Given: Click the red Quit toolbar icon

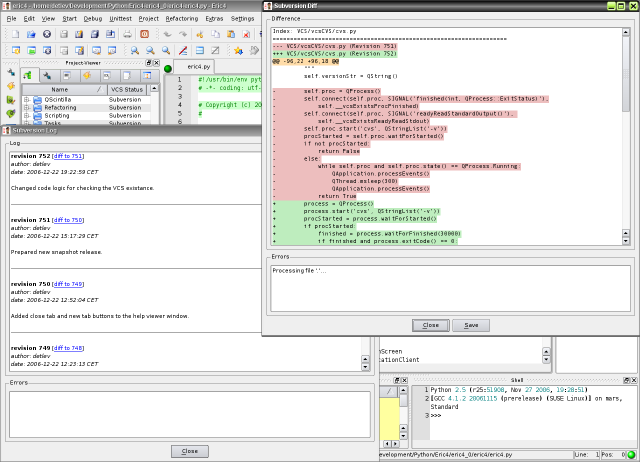Looking at the screenshot, I should click(x=144, y=34).
